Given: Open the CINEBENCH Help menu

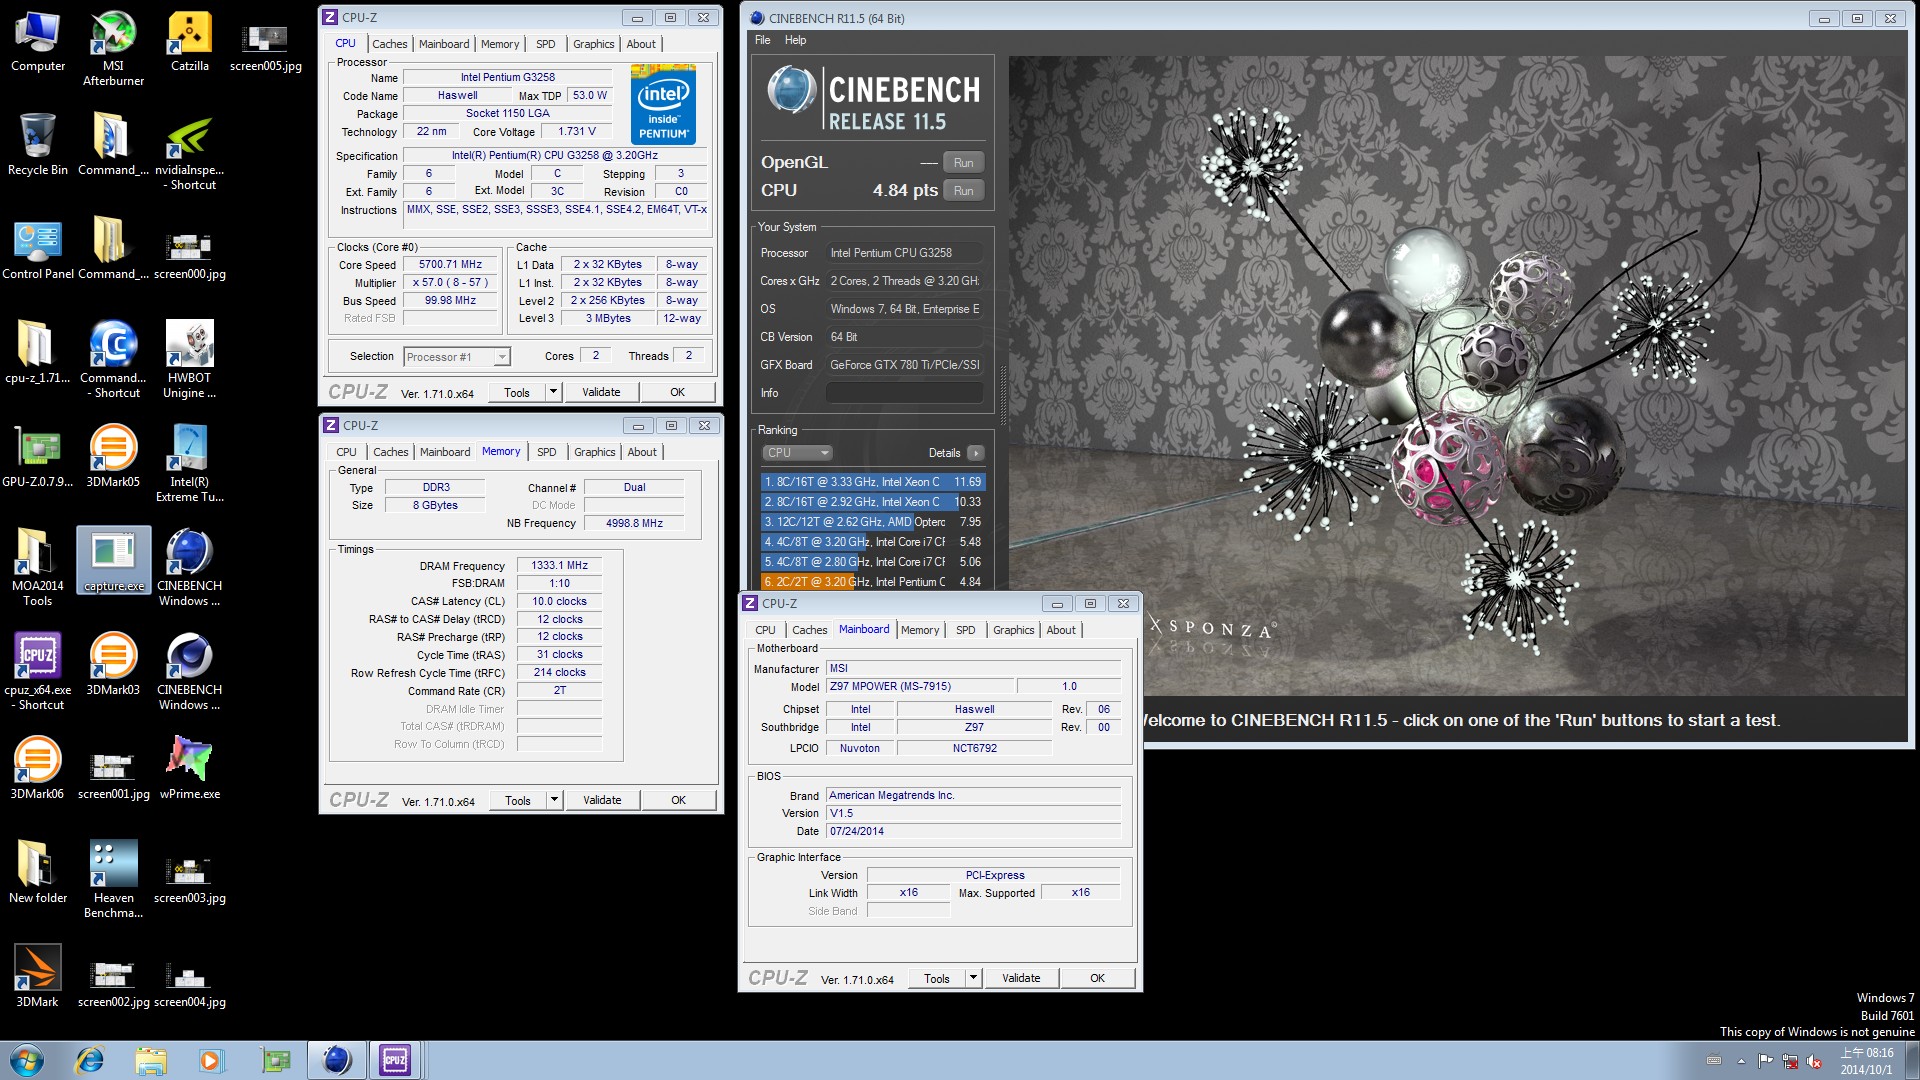Looking at the screenshot, I should tap(795, 40).
